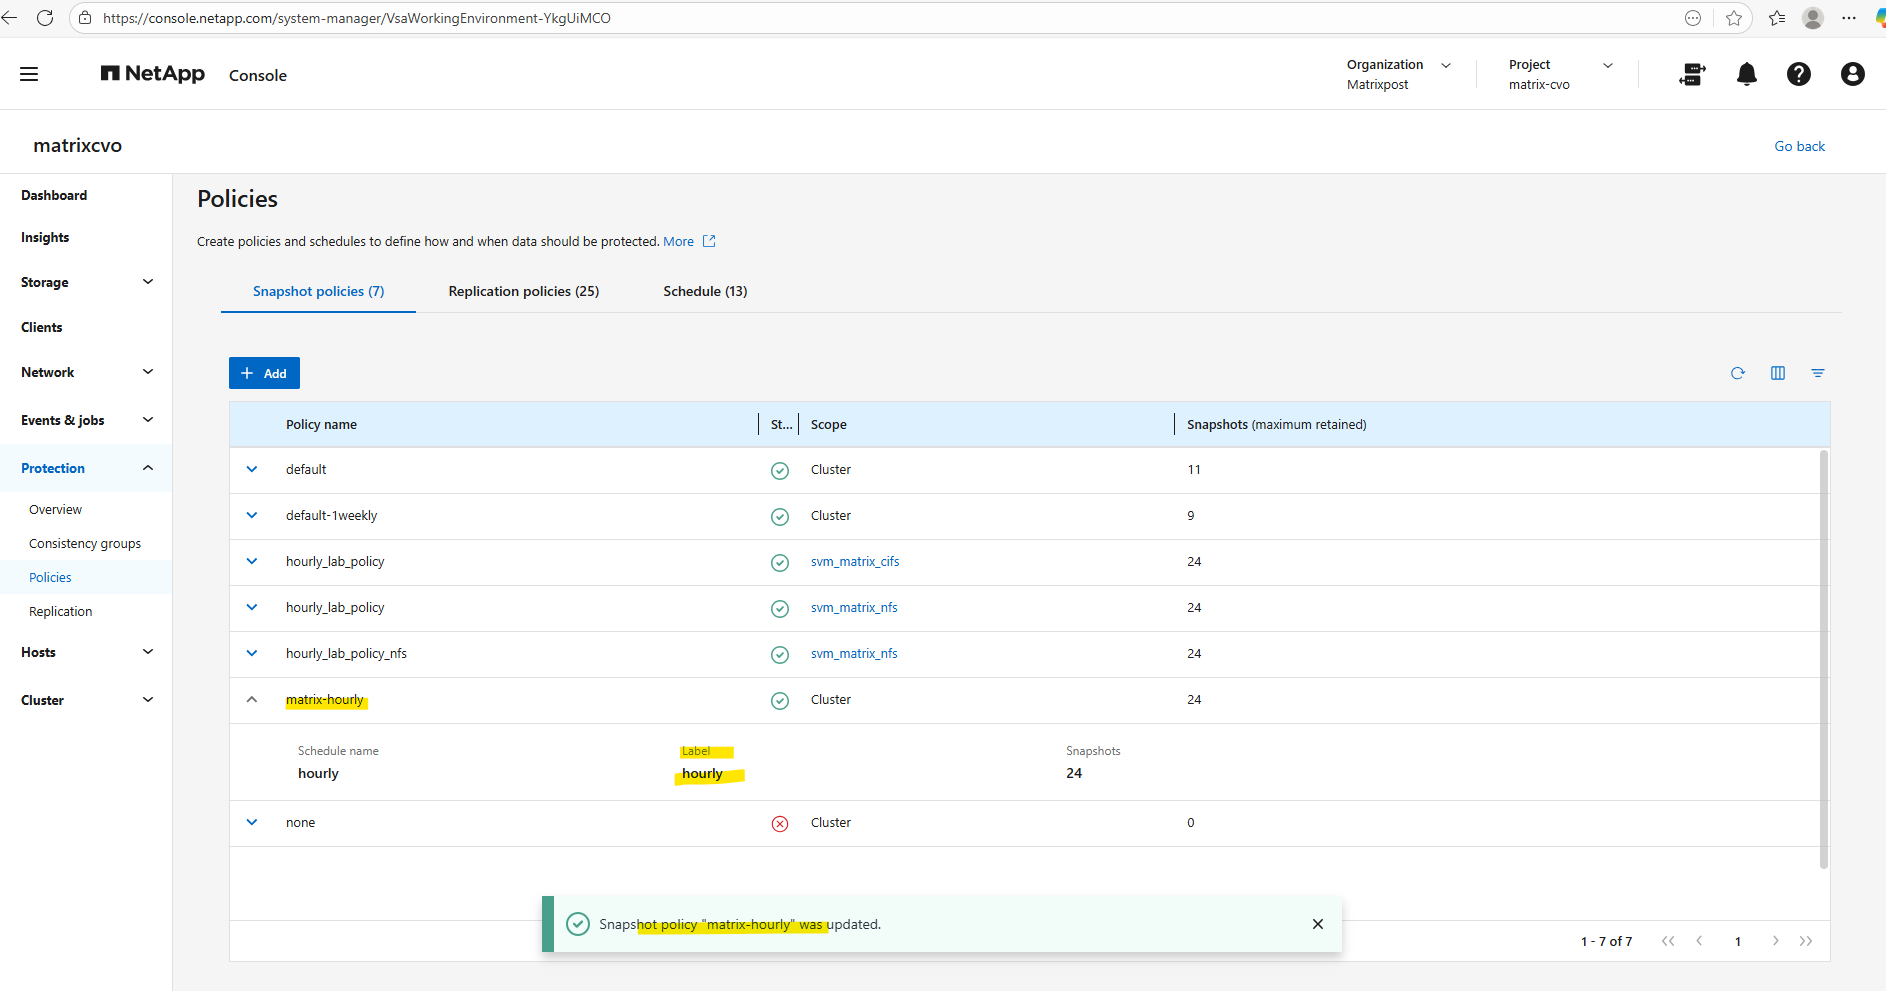Open the table filter icon
Viewport: 1886px width, 991px height.
click(x=1817, y=373)
